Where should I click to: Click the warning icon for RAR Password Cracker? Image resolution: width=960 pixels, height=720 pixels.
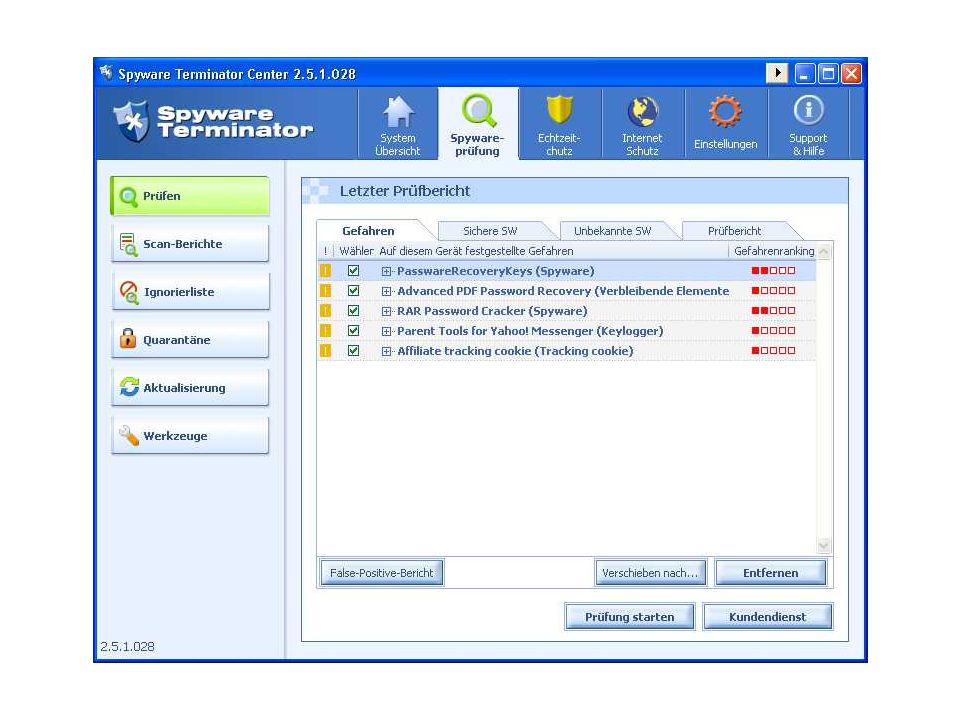click(x=325, y=311)
